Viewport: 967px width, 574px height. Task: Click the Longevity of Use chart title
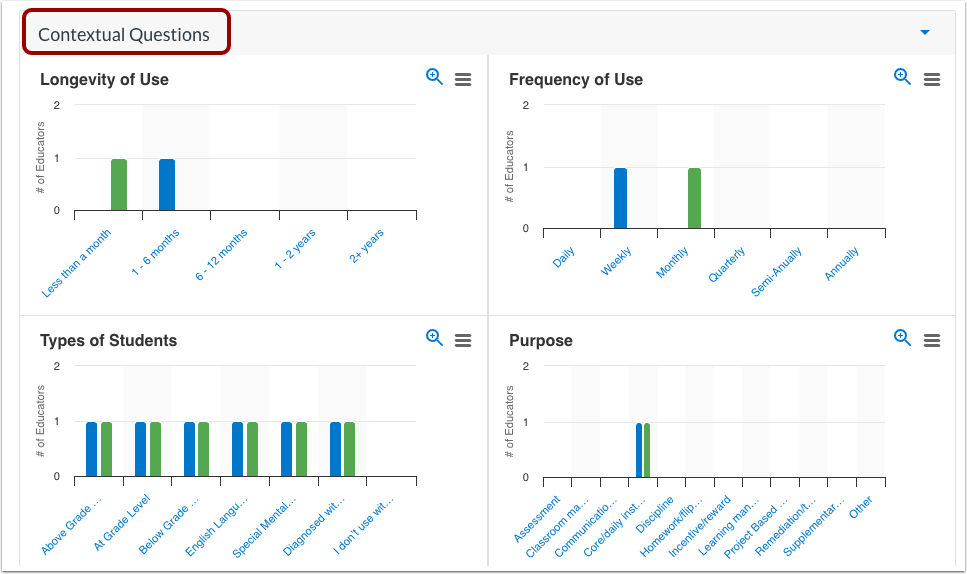pyautogui.click(x=104, y=80)
